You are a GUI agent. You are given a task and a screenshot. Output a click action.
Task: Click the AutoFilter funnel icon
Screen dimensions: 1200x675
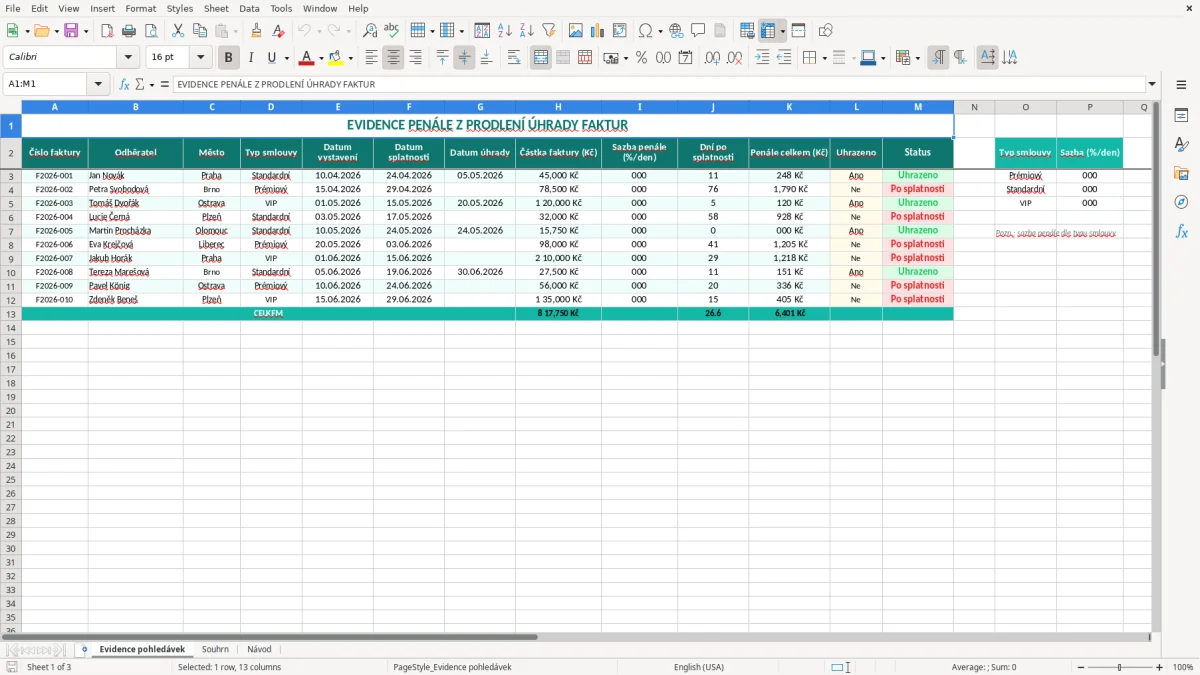pos(548,31)
